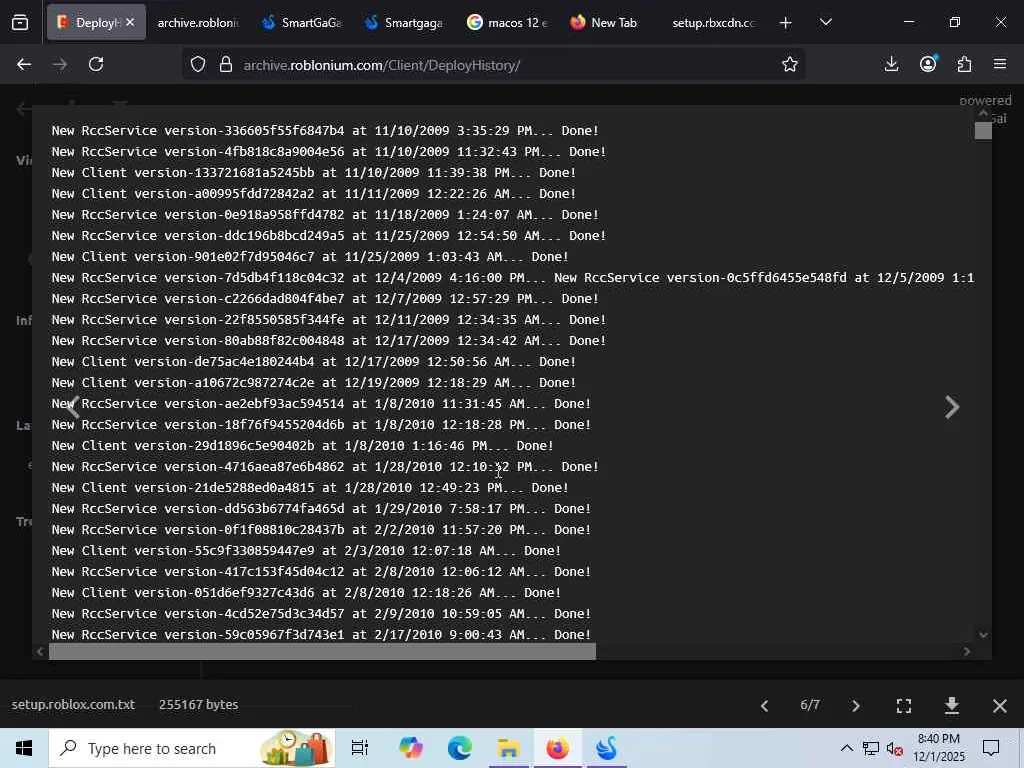Download setup.roblox.com.txt file

point(952,705)
